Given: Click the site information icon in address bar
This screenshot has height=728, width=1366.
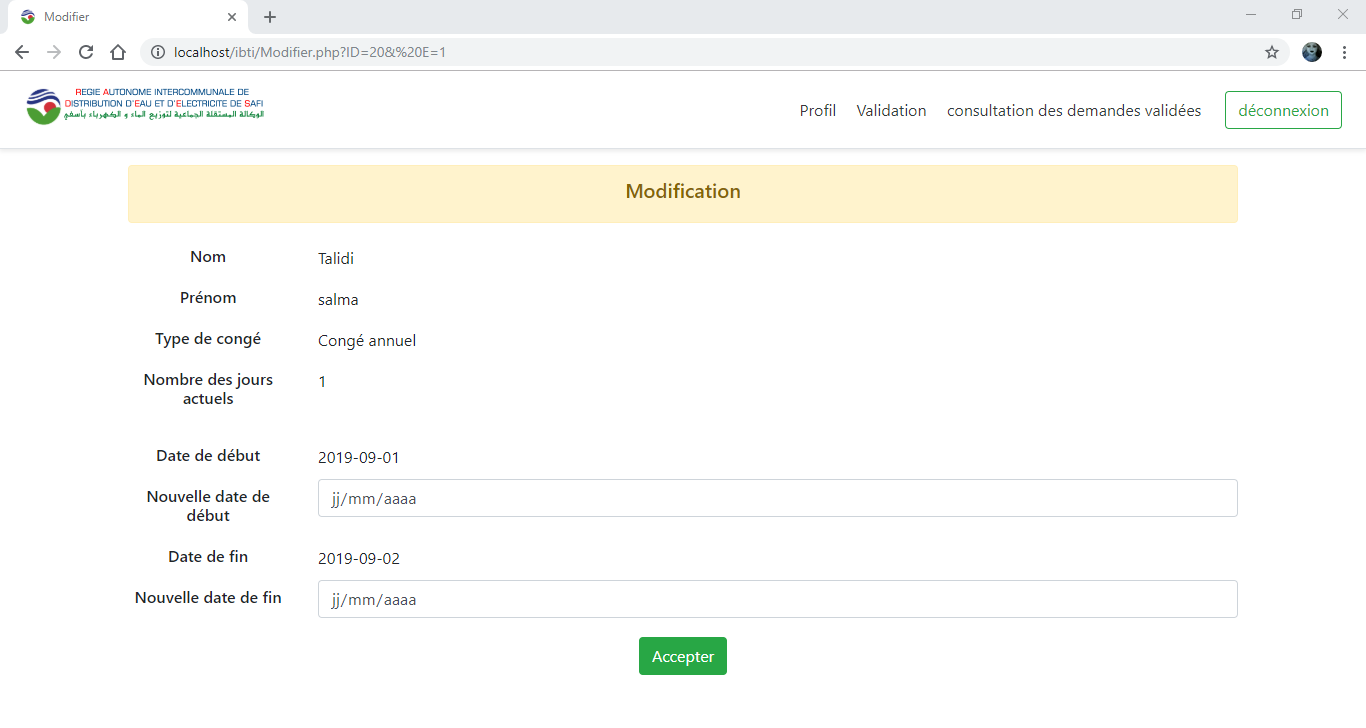Looking at the screenshot, I should pyautogui.click(x=158, y=51).
